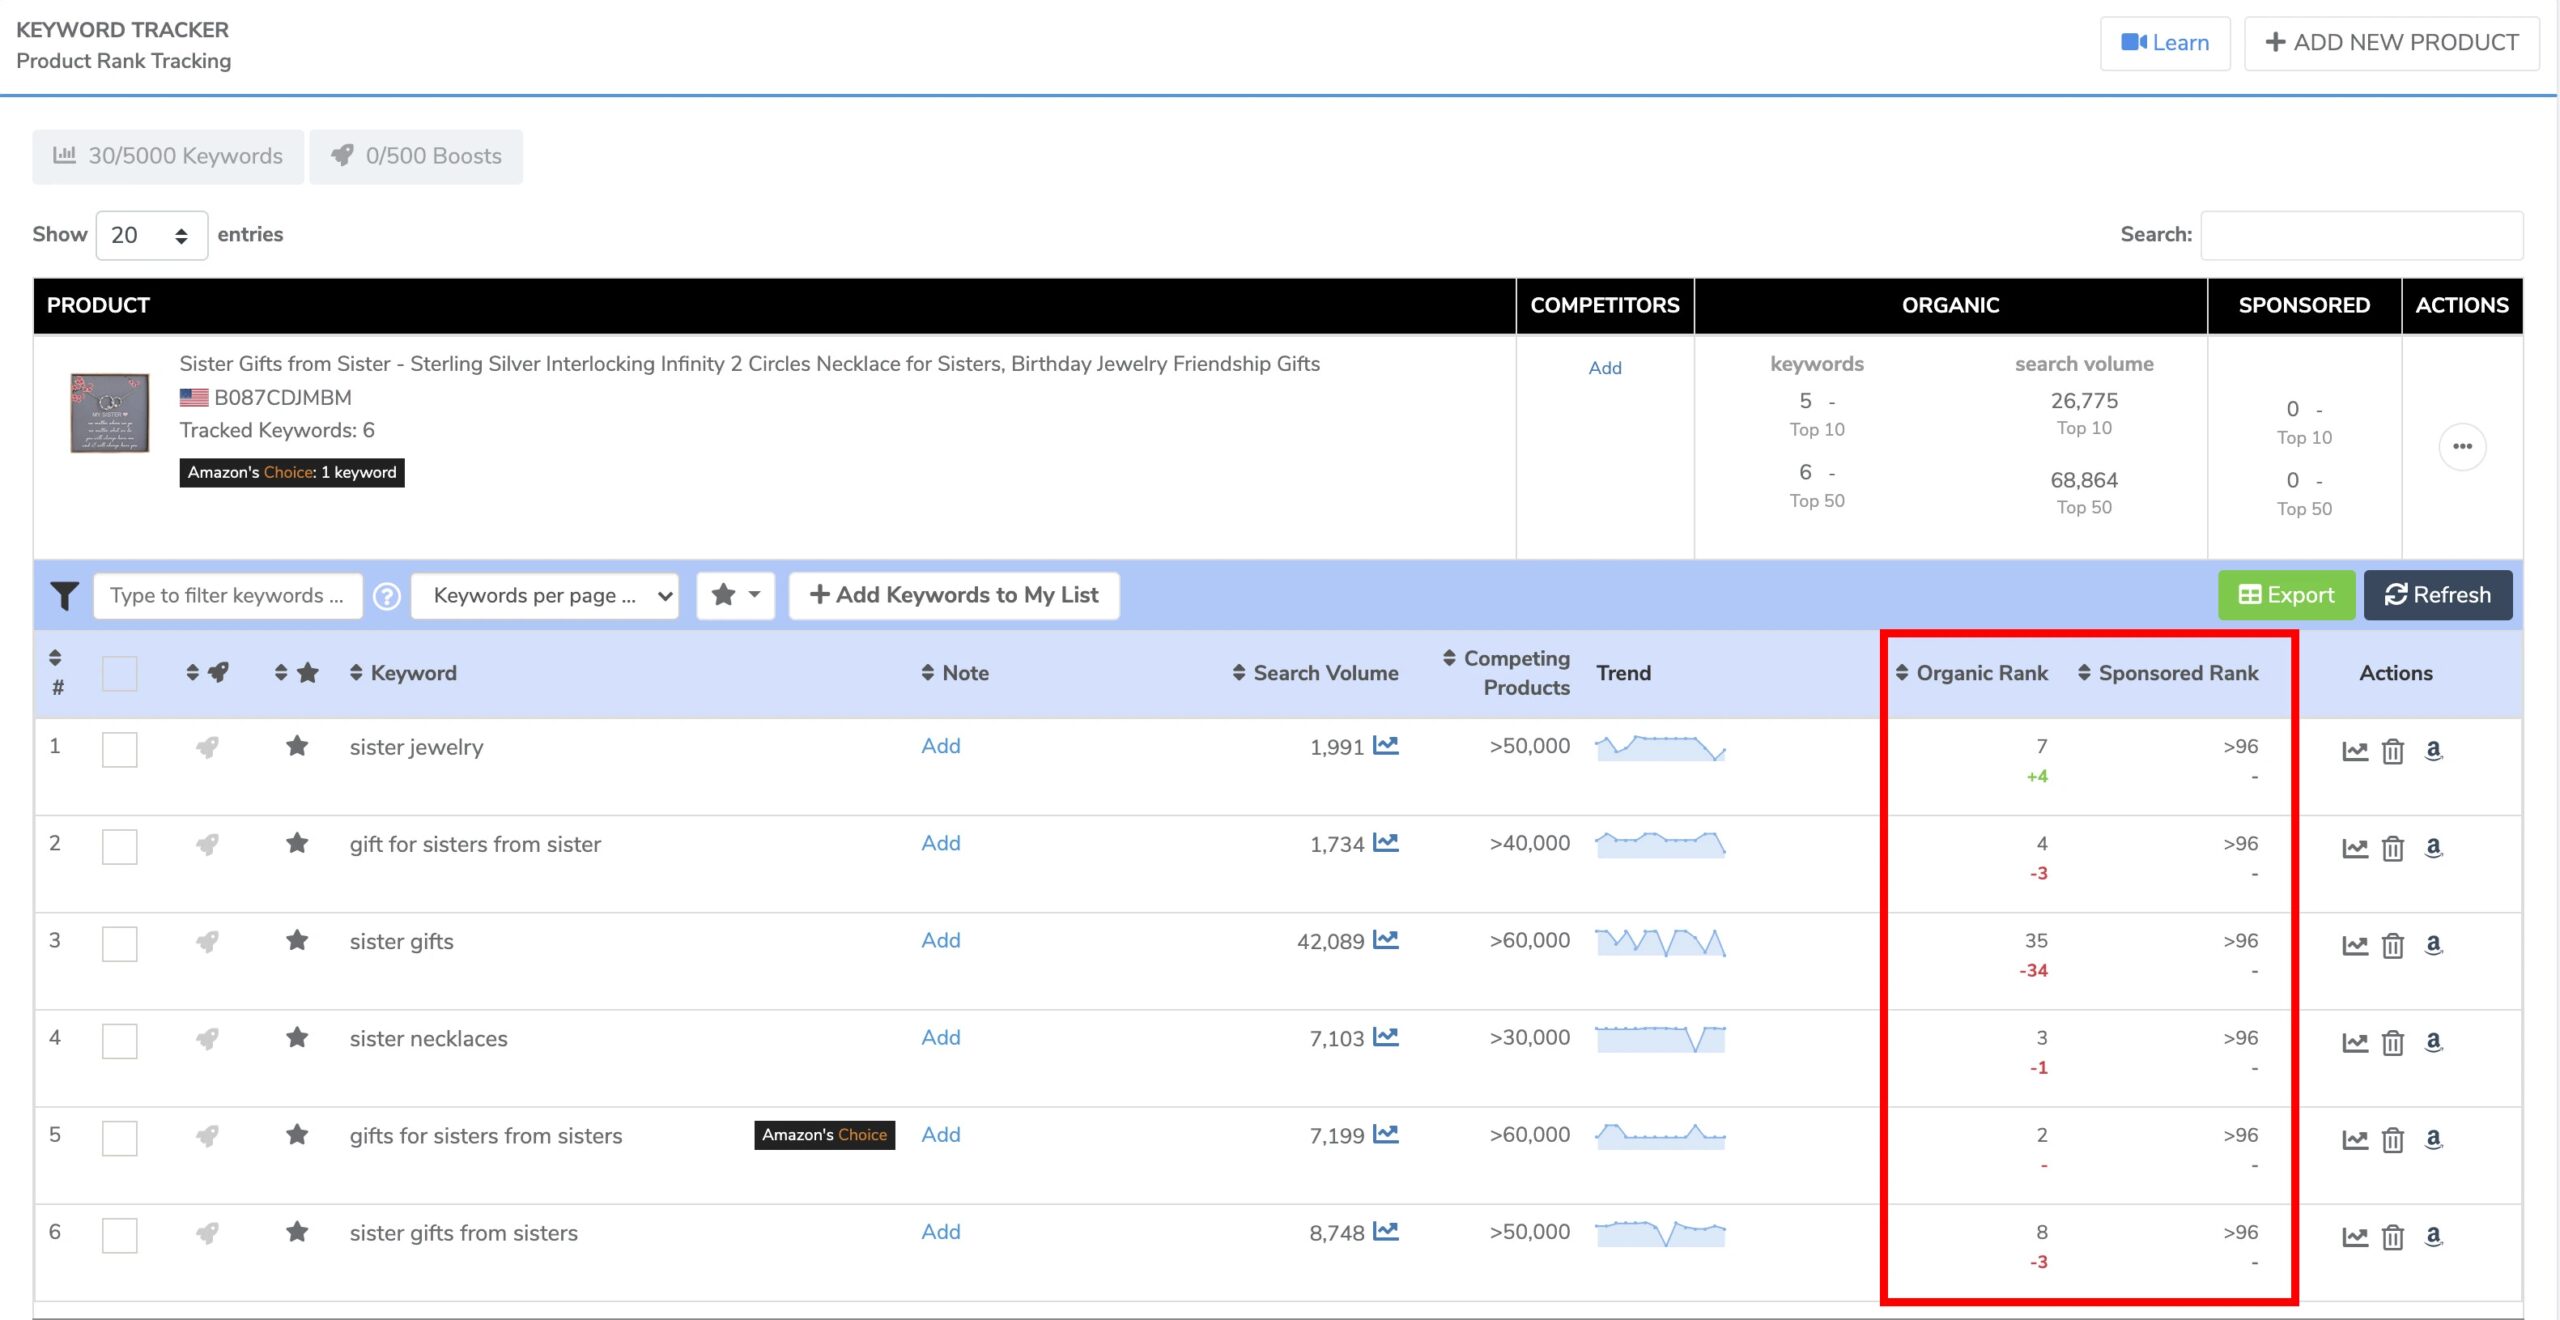Screen dimensions: 2560x1320
Task: Toggle the select-all checkbox in header
Action: coord(120,673)
